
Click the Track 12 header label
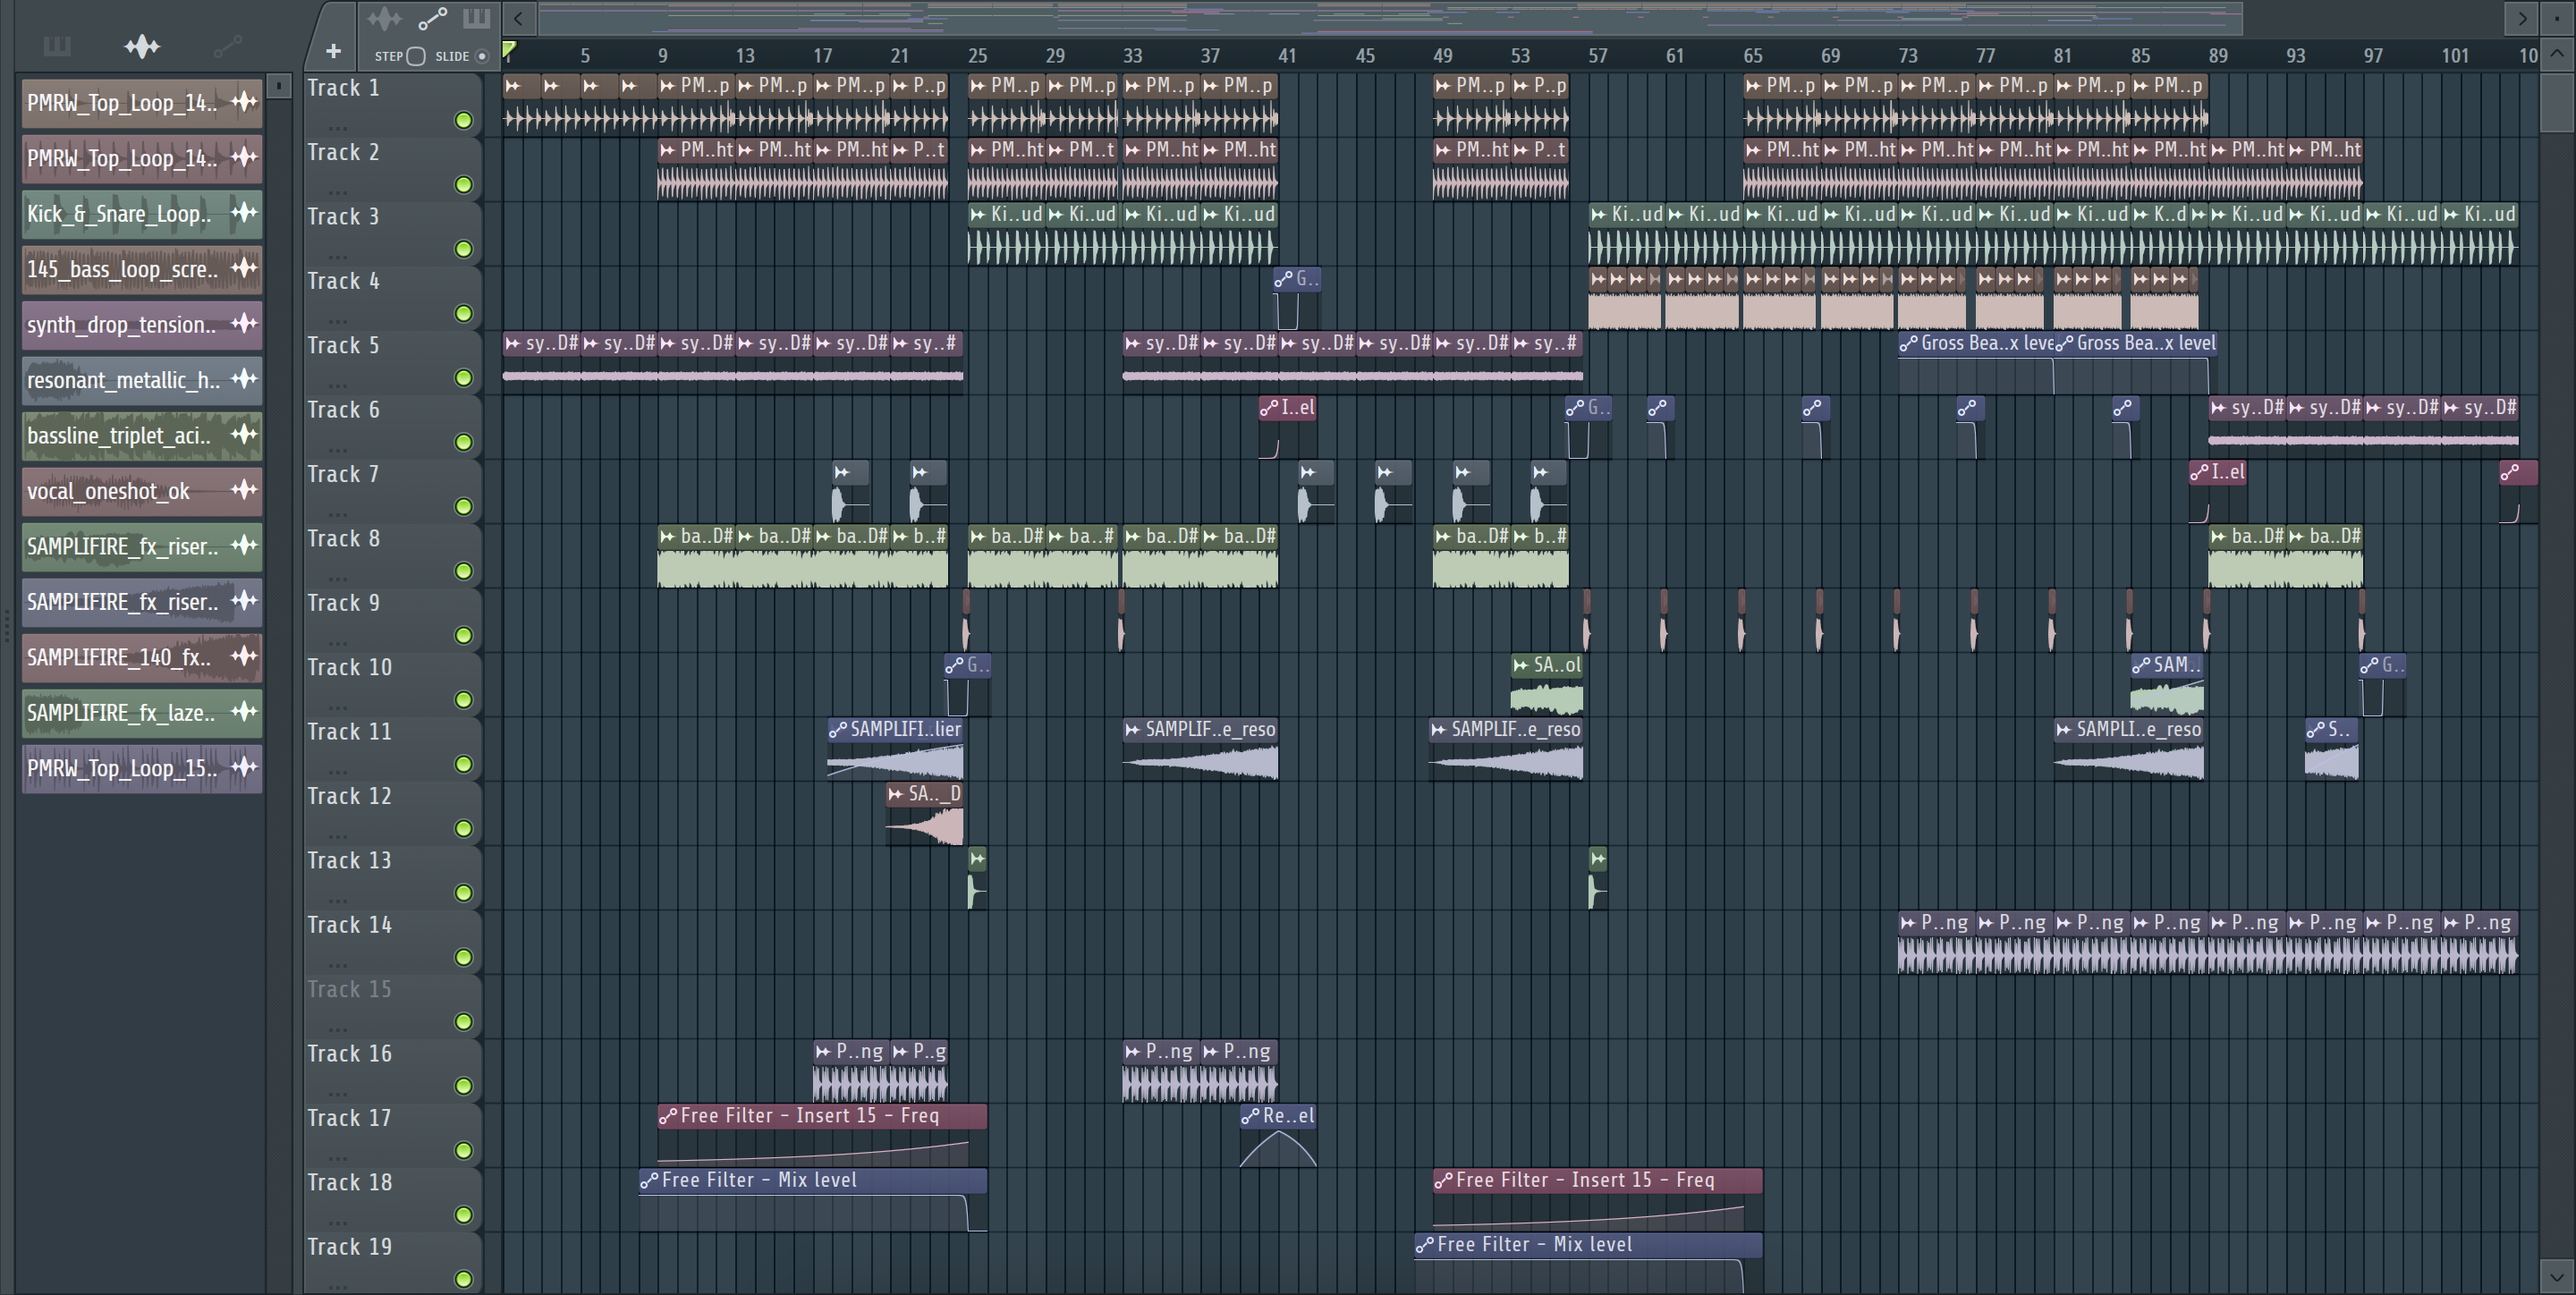[x=349, y=796]
